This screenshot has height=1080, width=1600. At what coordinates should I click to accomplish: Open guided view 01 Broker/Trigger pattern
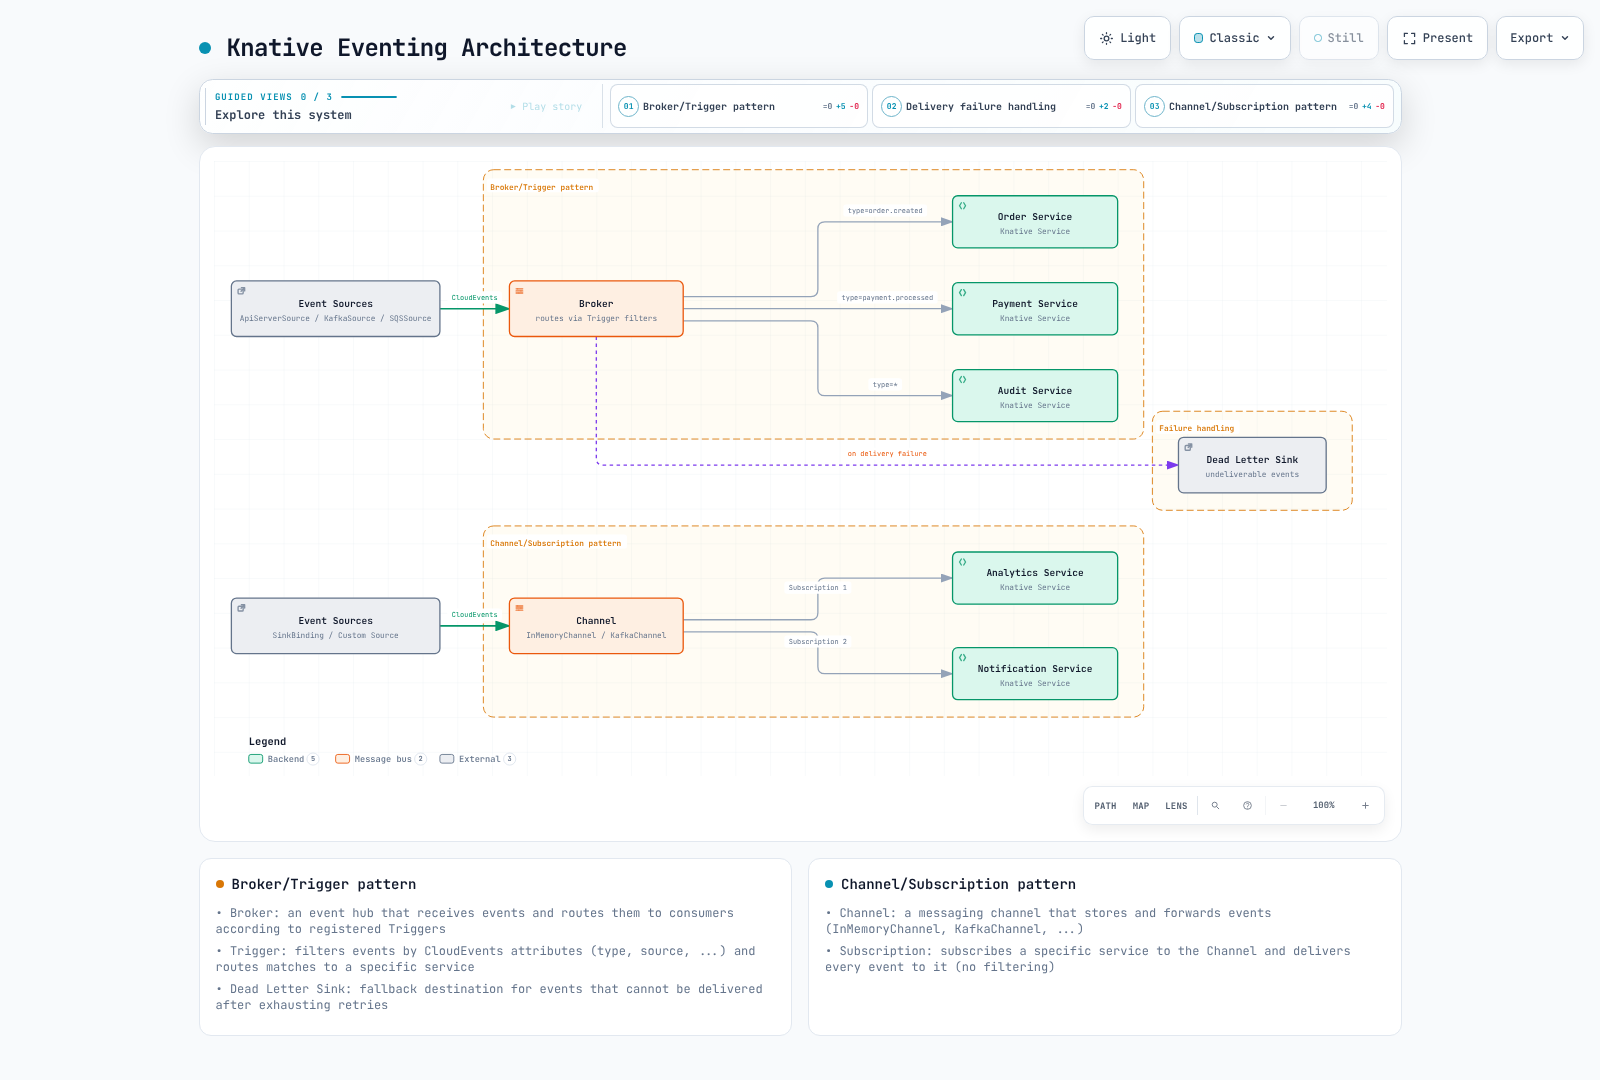[x=739, y=106]
